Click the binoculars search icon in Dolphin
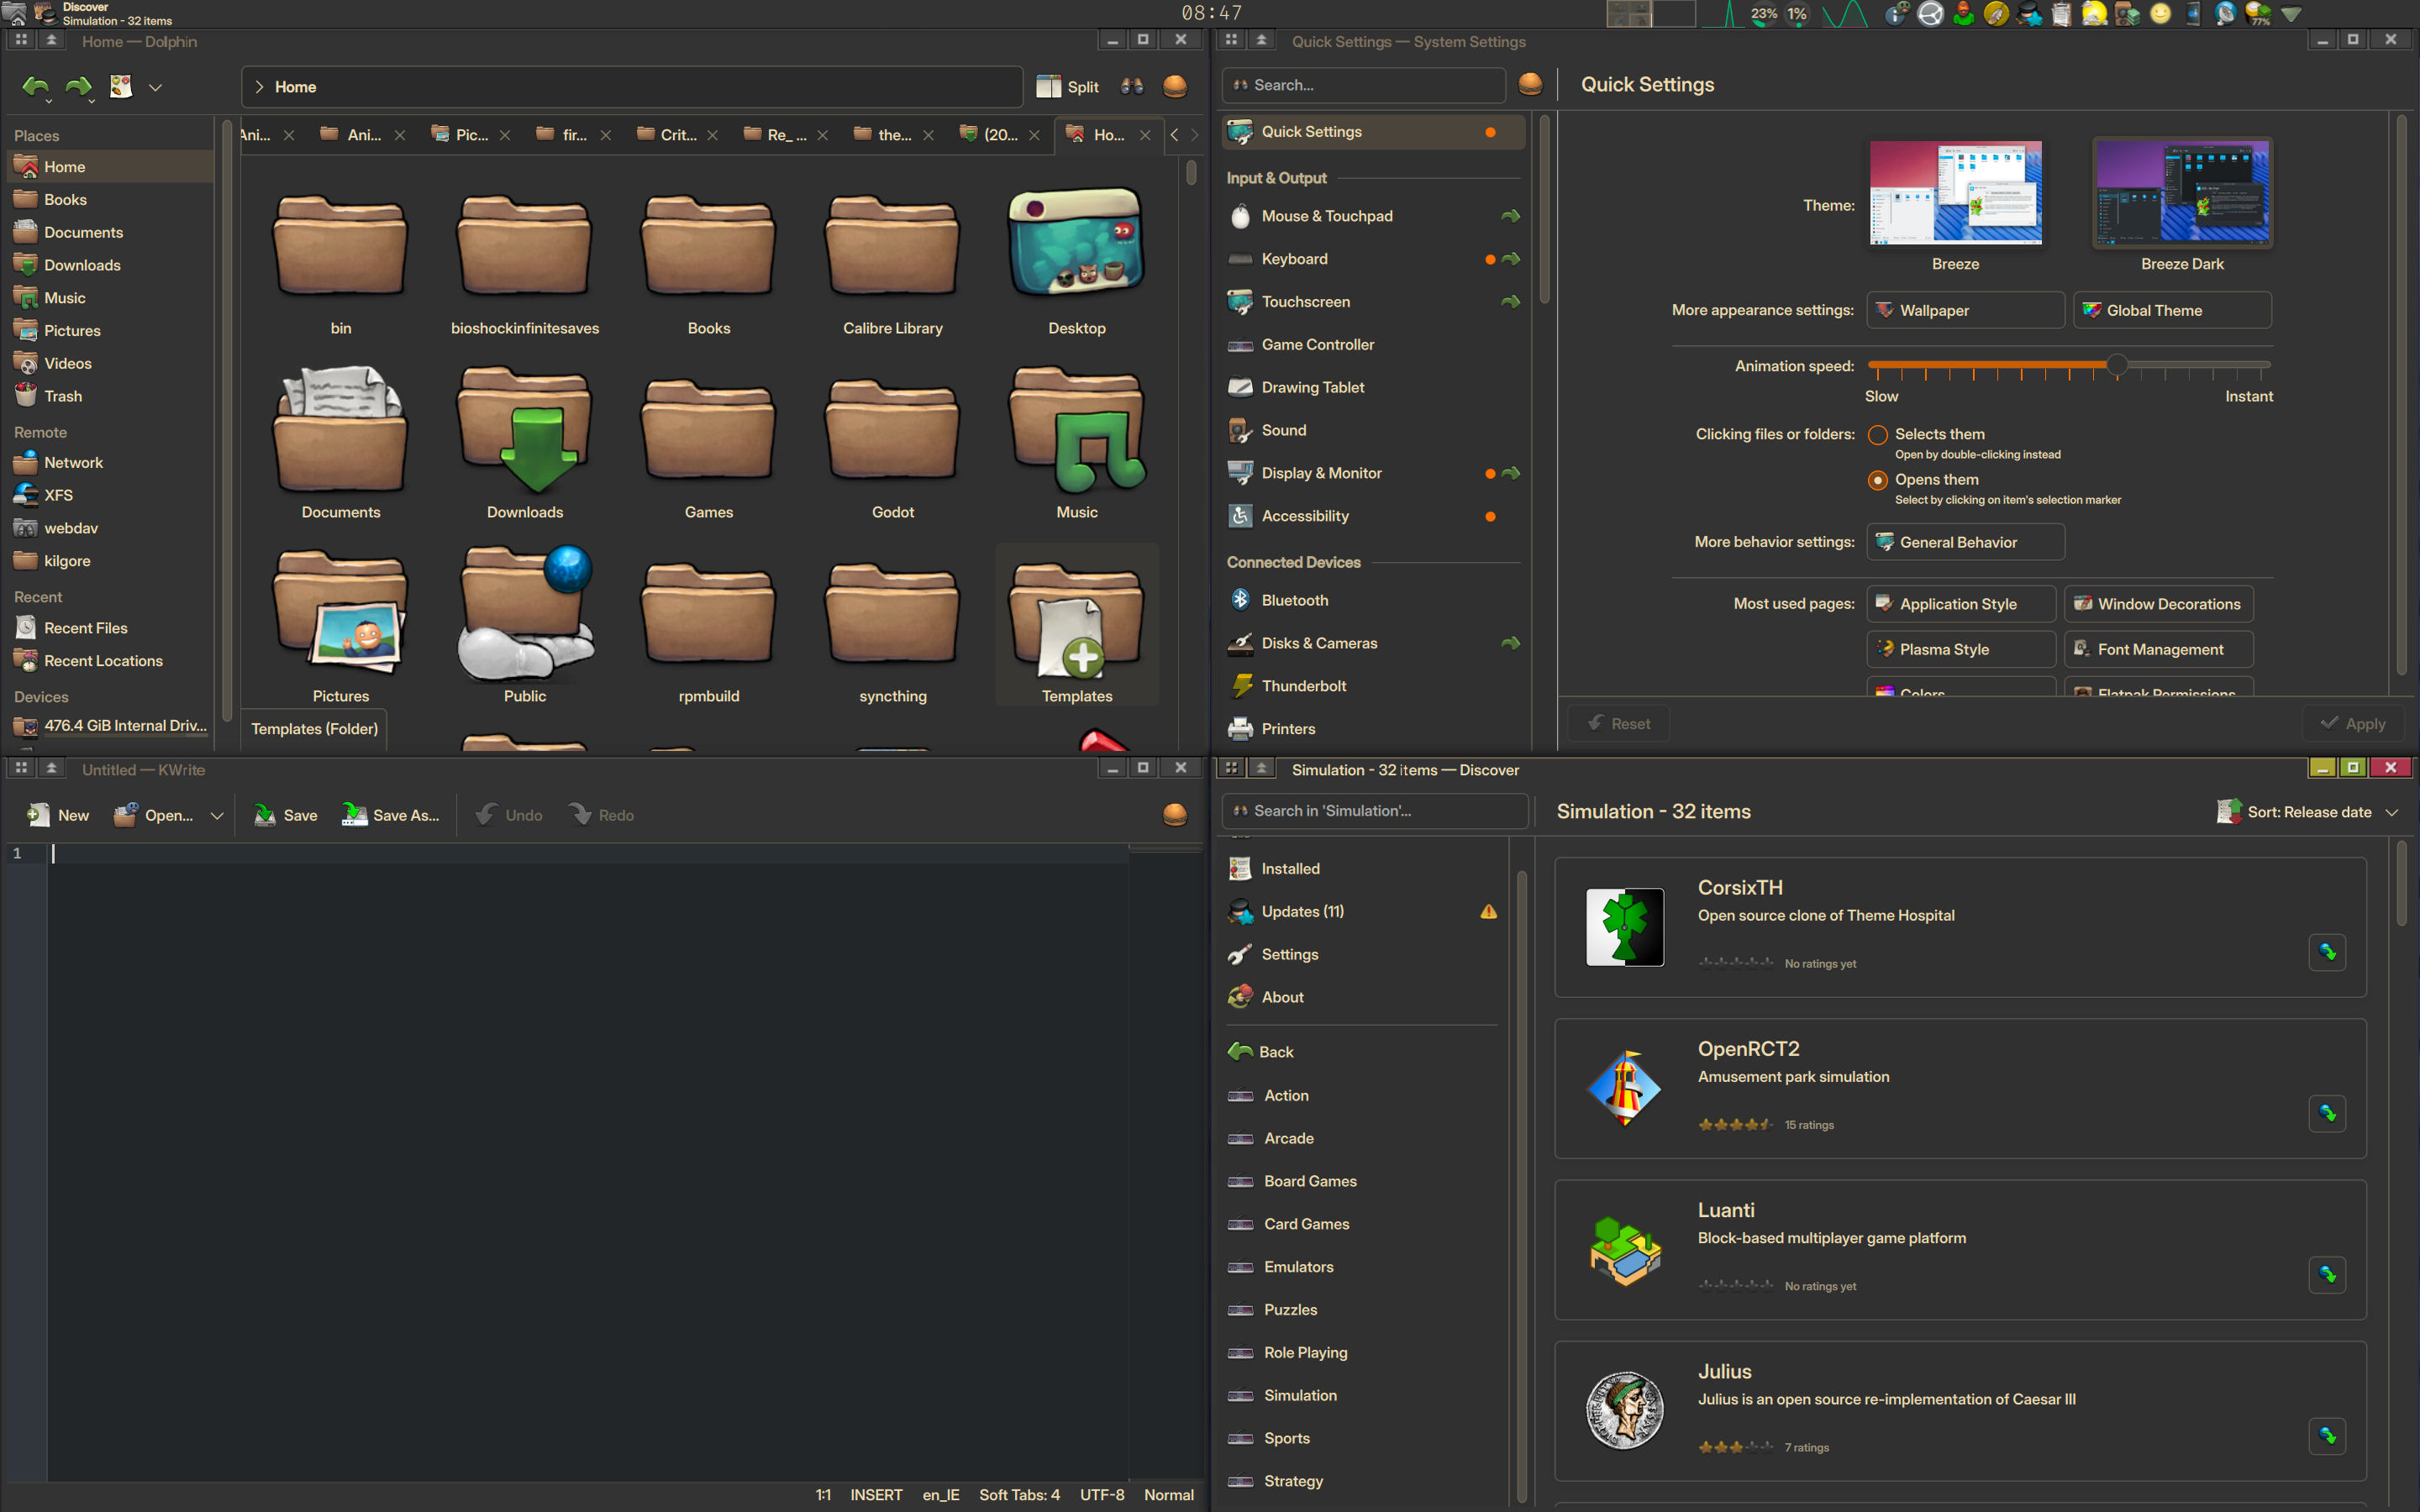Viewport: 2420px width, 1512px height. [x=1132, y=87]
